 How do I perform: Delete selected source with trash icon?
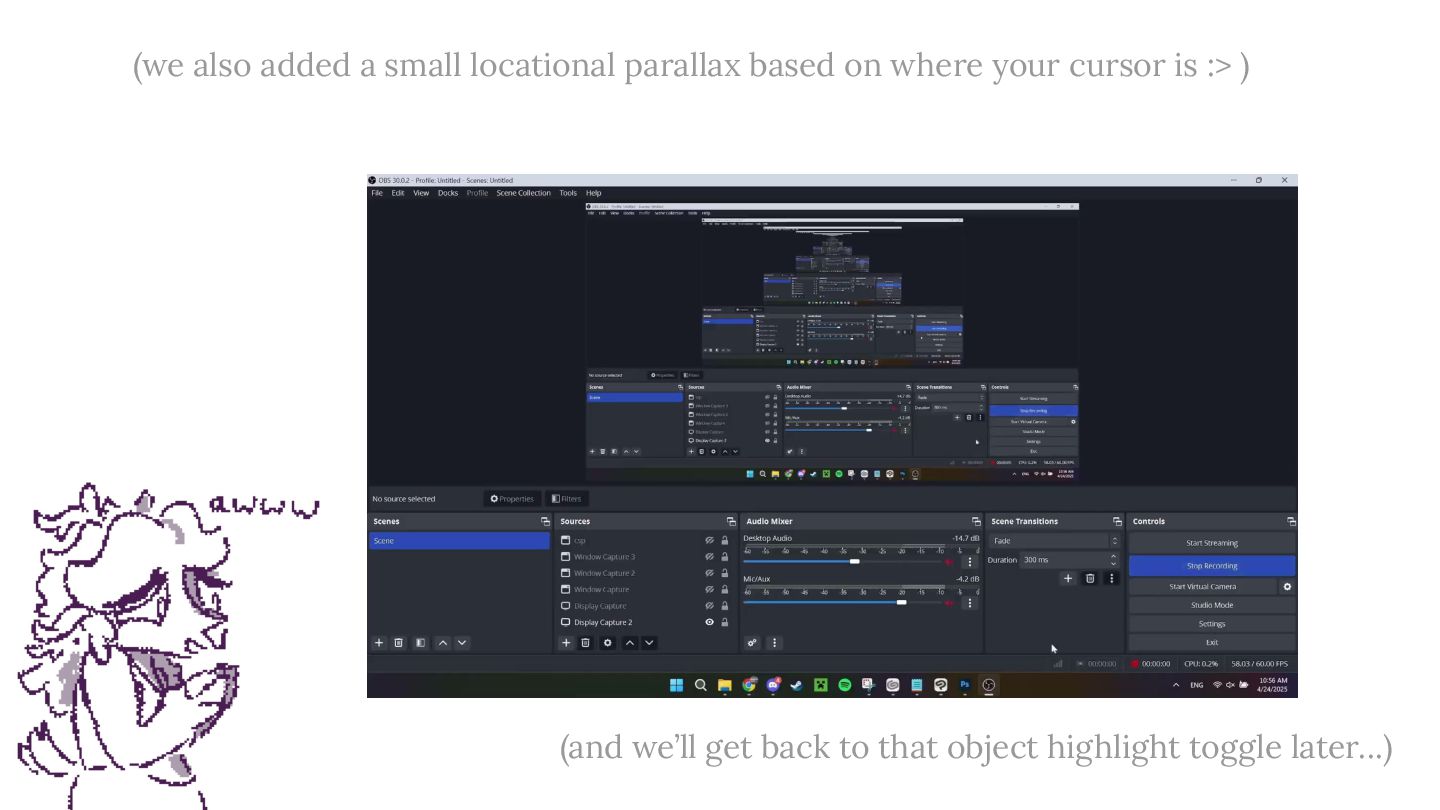pyautogui.click(x=585, y=643)
